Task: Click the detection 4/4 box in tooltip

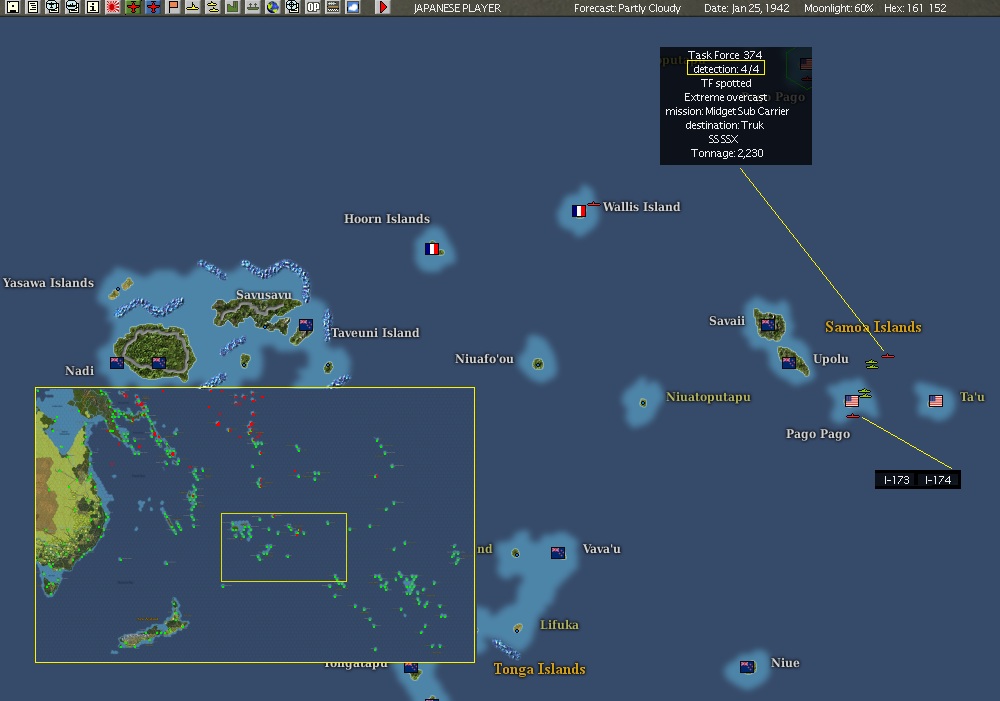Action: point(726,68)
